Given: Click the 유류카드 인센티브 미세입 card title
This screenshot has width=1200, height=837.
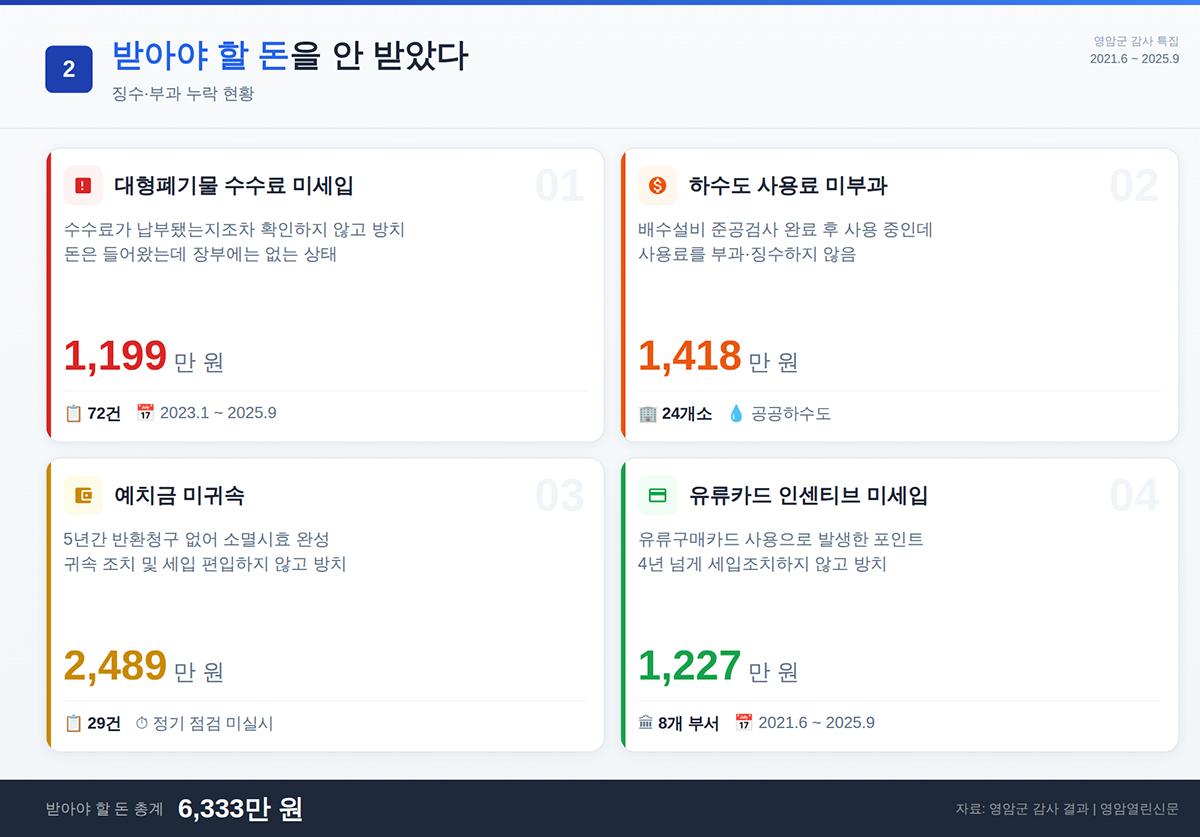Looking at the screenshot, I should [x=808, y=496].
